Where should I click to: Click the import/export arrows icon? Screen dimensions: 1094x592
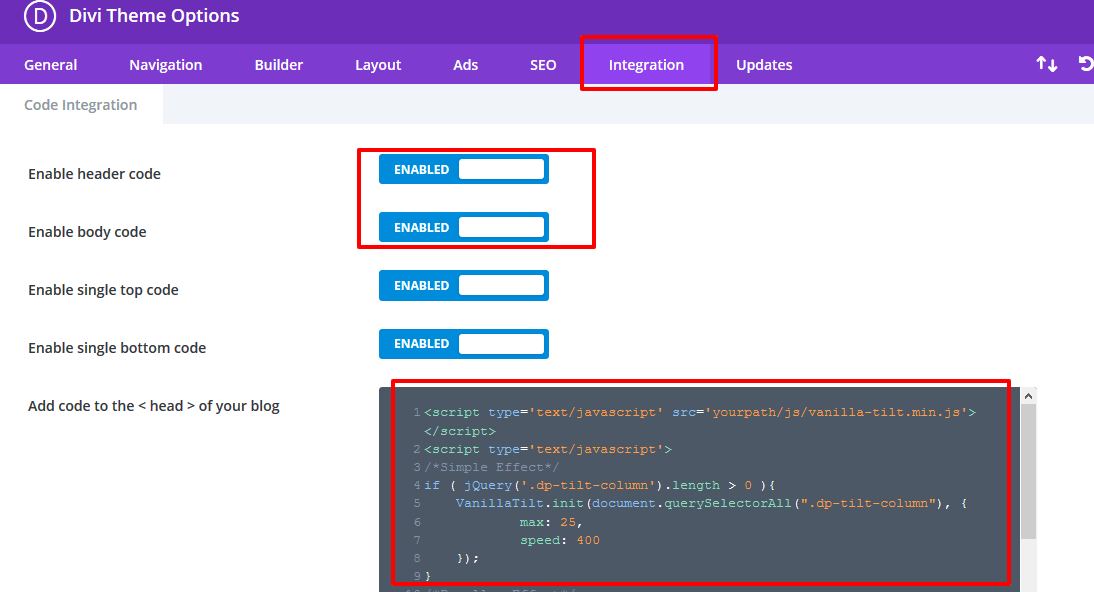click(x=1047, y=64)
